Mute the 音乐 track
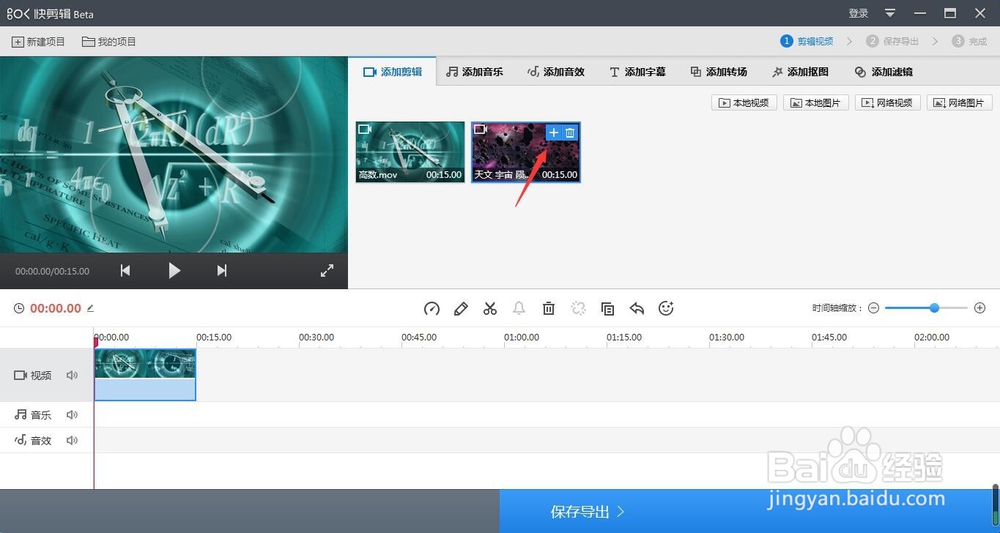 pyautogui.click(x=72, y=415)
